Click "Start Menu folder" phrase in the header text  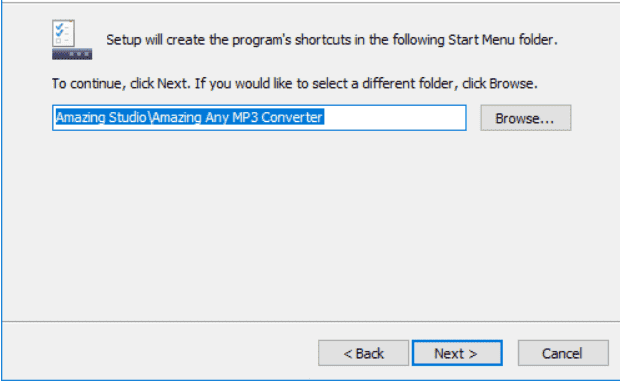501,40
